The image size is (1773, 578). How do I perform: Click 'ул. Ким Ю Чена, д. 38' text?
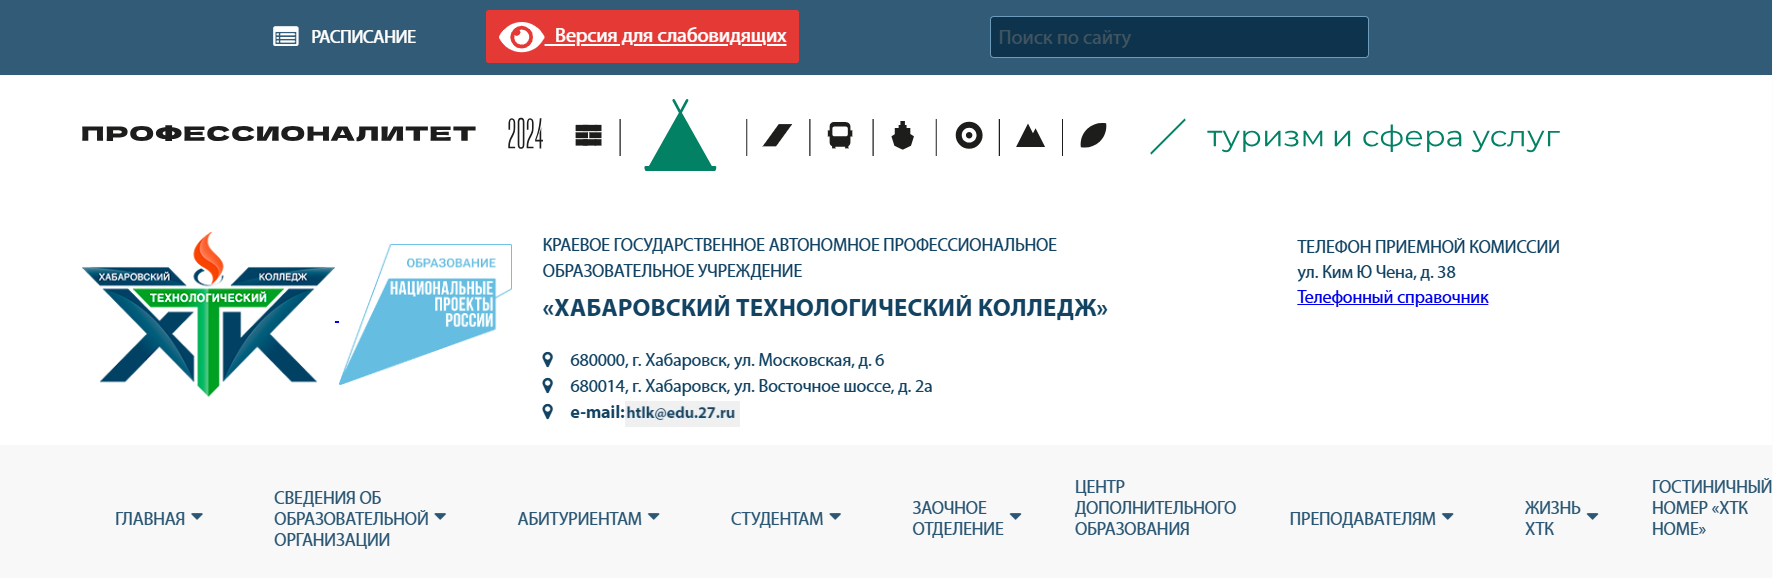pos(1376,272)
